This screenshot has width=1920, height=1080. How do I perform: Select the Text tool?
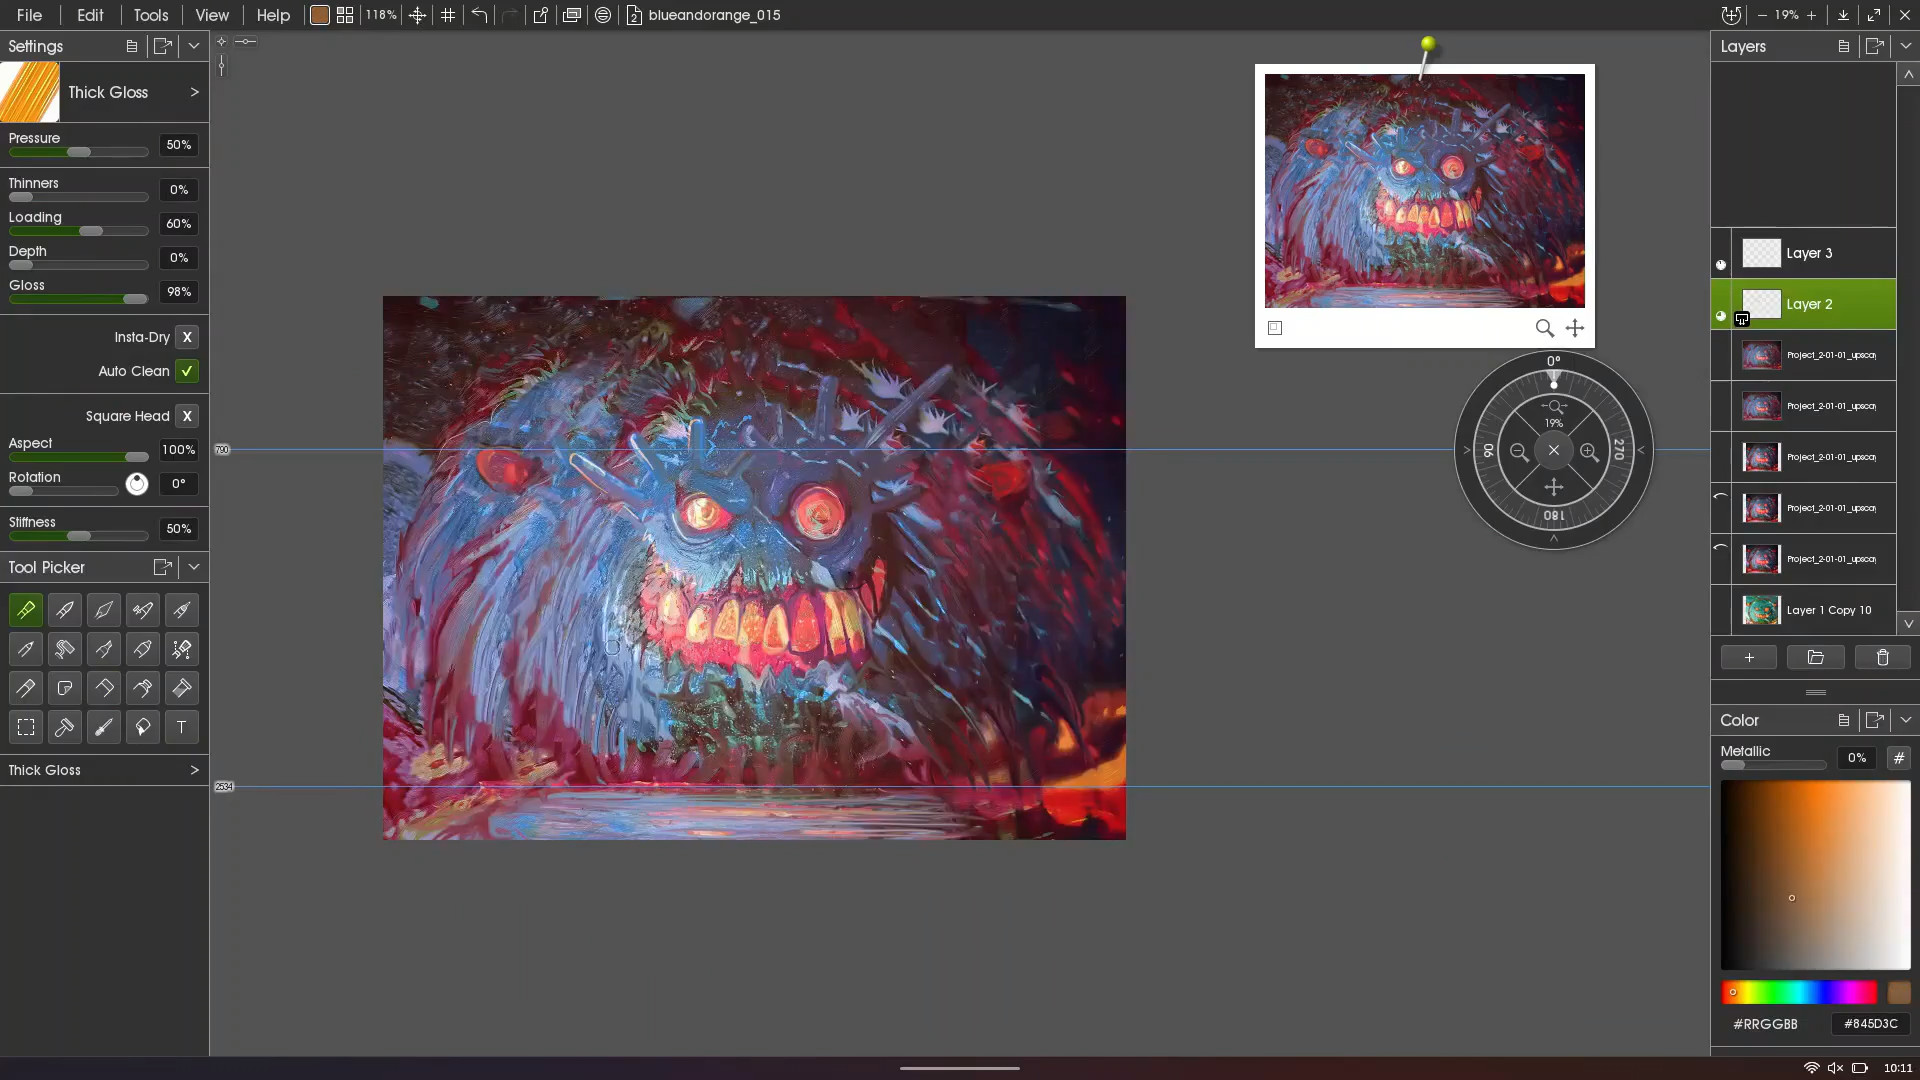181,728
